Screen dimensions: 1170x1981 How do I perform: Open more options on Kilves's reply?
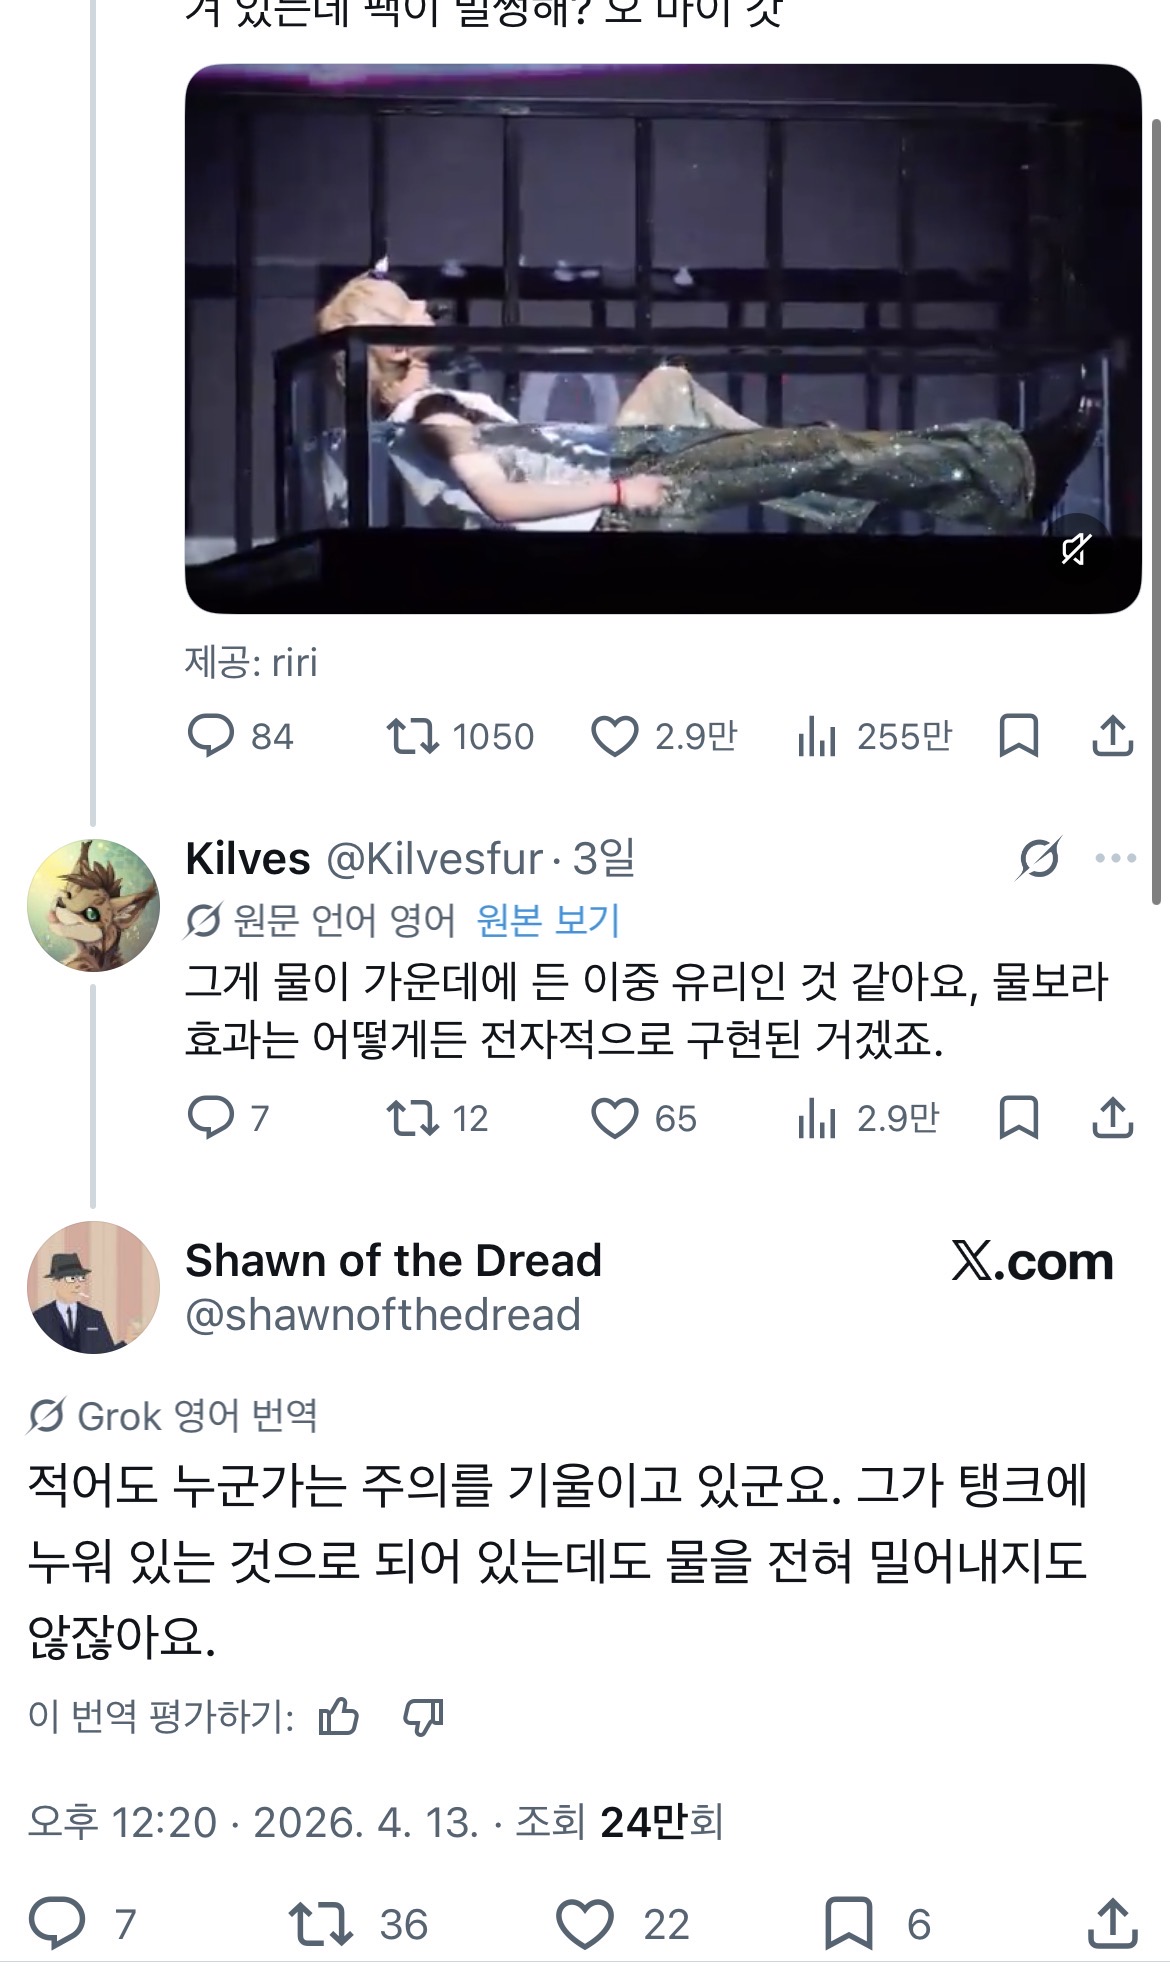tap(1115, 858)
